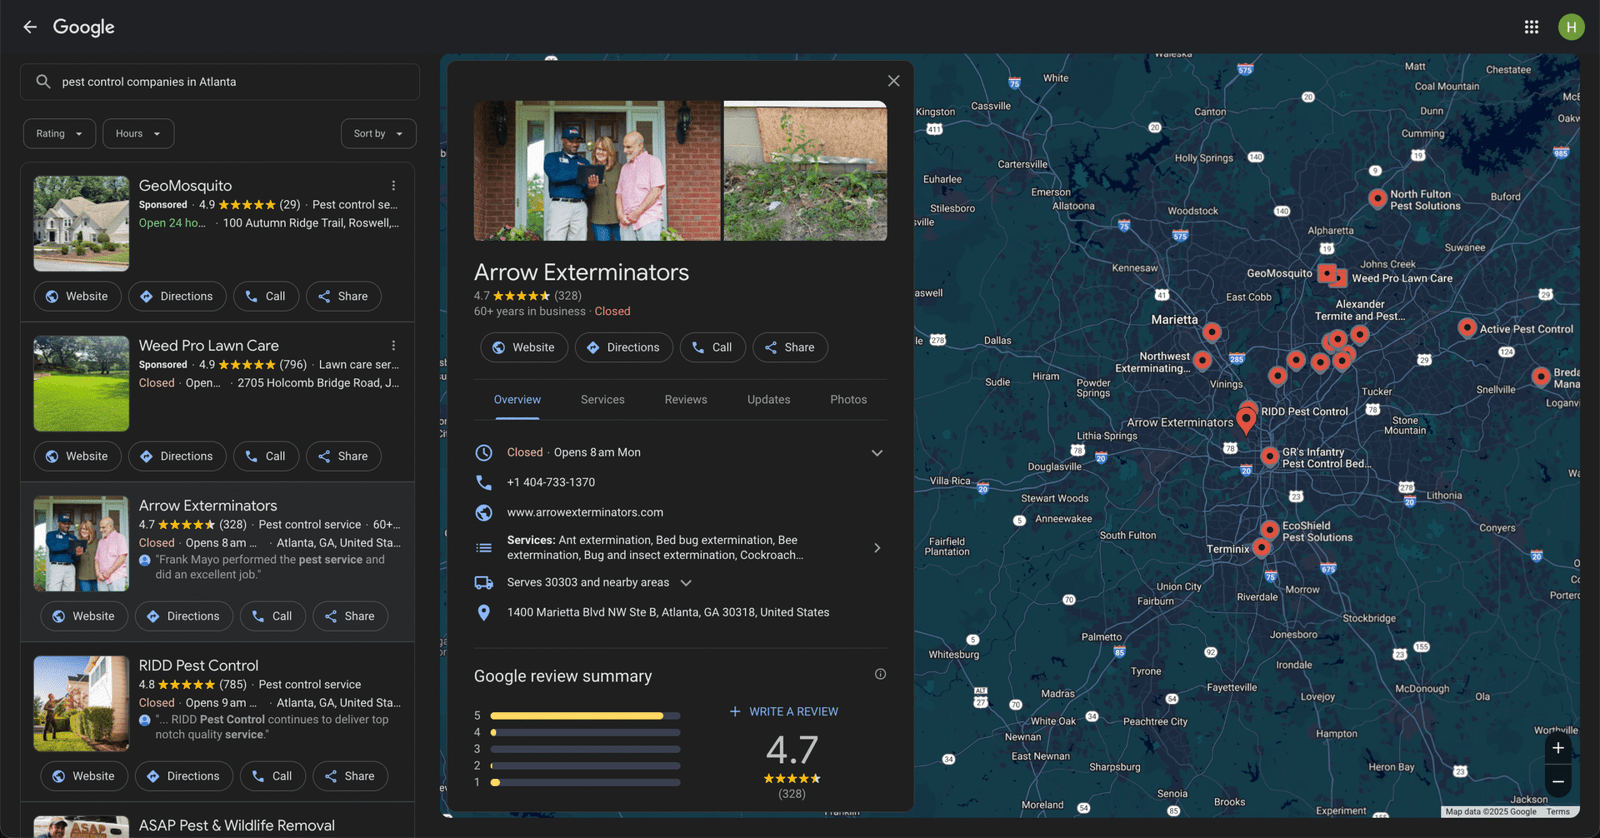Open the GeoMosquito house thumbnail

pos(81,224)
